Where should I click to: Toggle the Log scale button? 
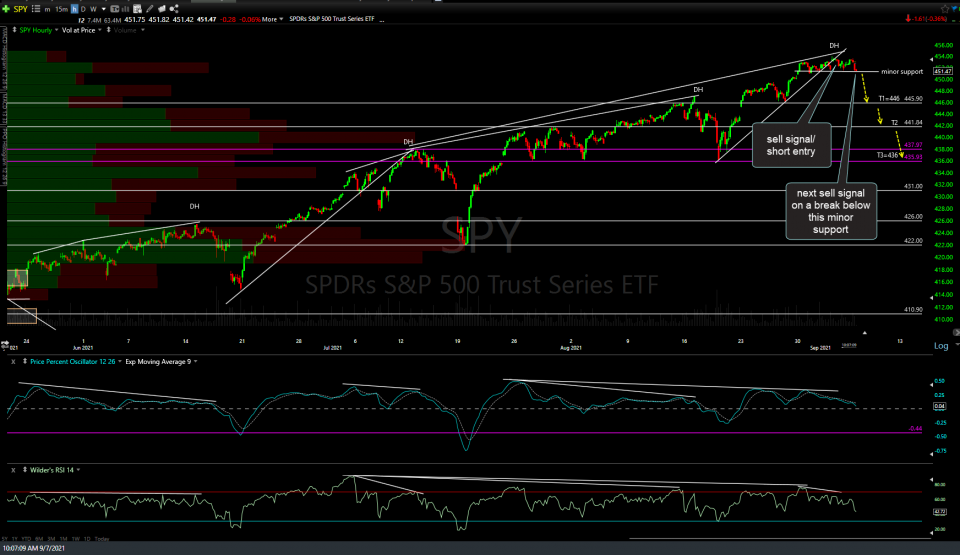[941, 345]
